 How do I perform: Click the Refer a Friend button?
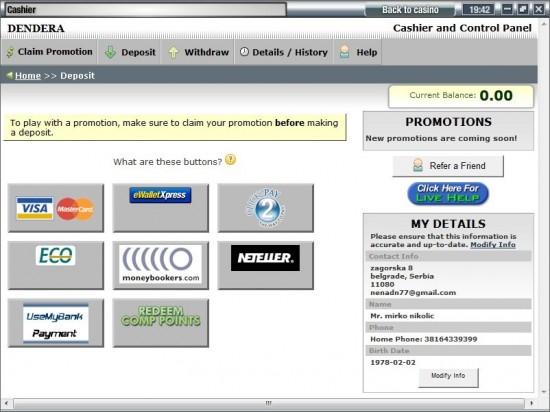tap(448, 166)
